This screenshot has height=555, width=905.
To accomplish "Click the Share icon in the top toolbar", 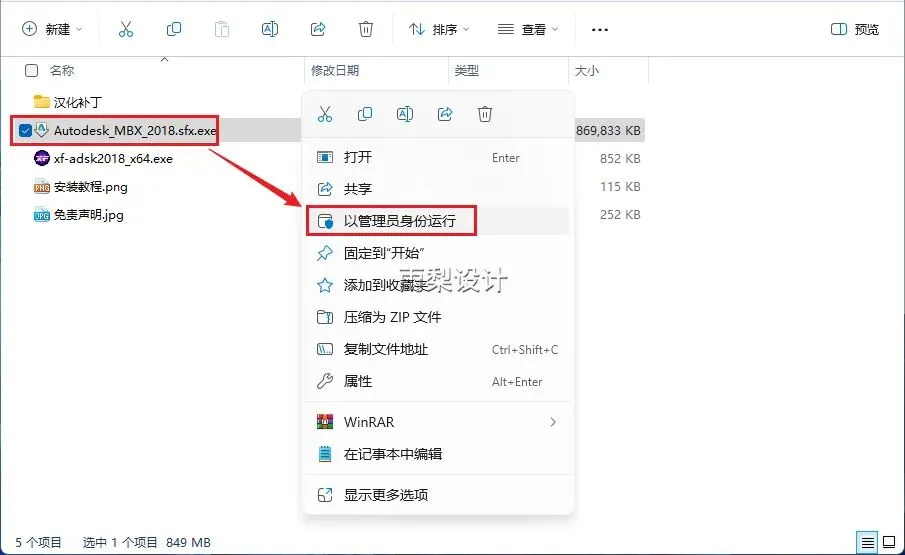I will (x=318, y=29).
